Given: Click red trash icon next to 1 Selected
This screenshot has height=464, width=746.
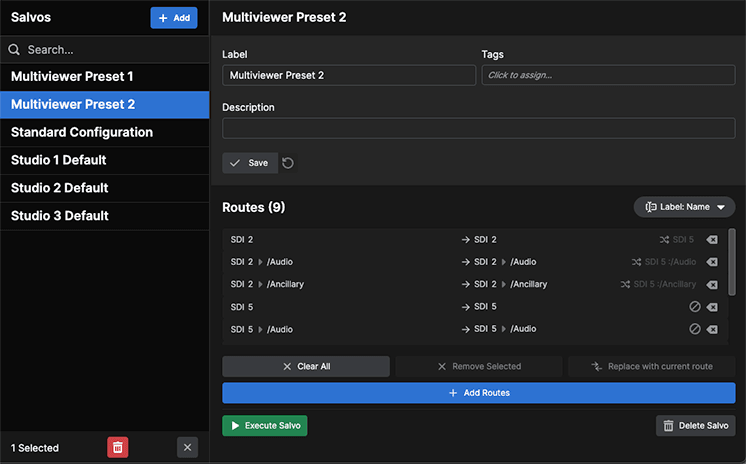Looking at the screenshot, I should click(118, 447).
